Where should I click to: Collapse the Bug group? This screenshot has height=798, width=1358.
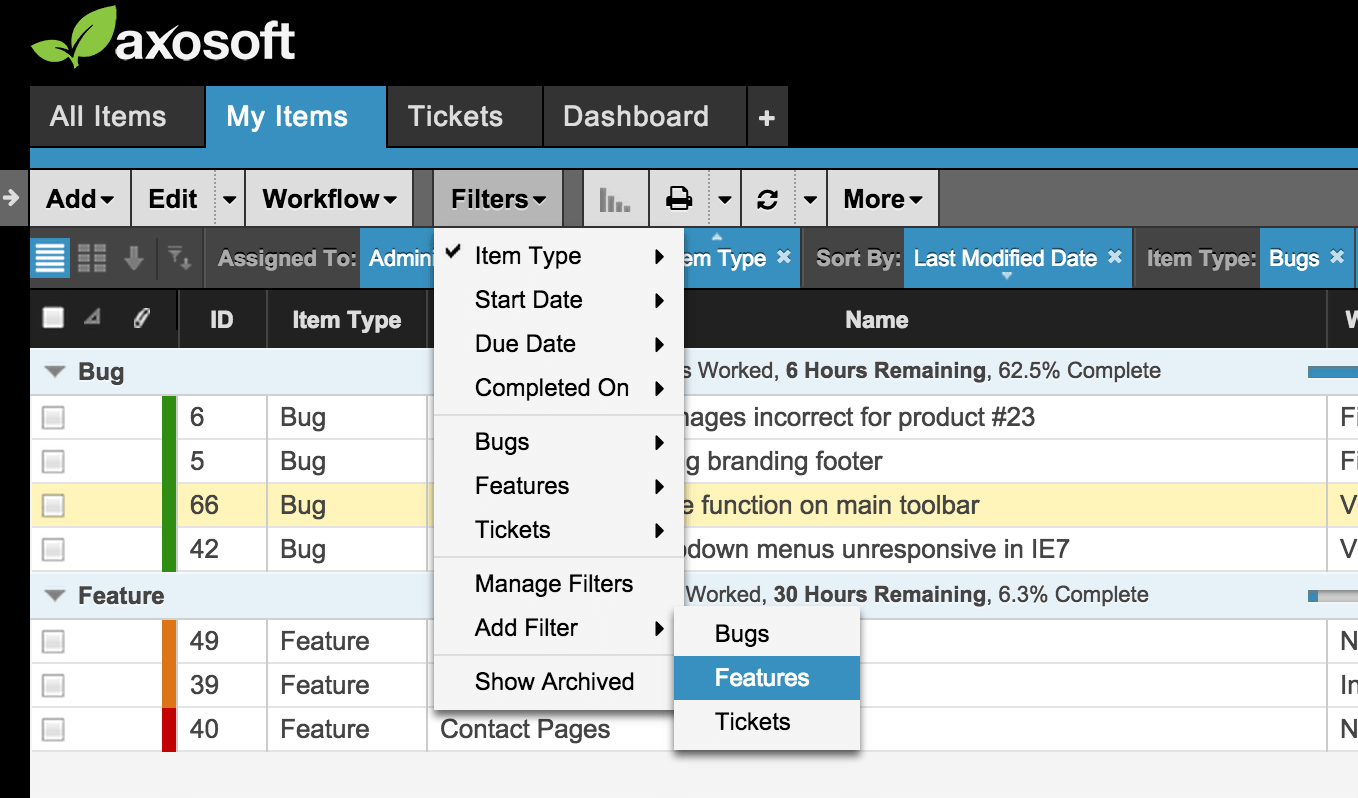56,373
